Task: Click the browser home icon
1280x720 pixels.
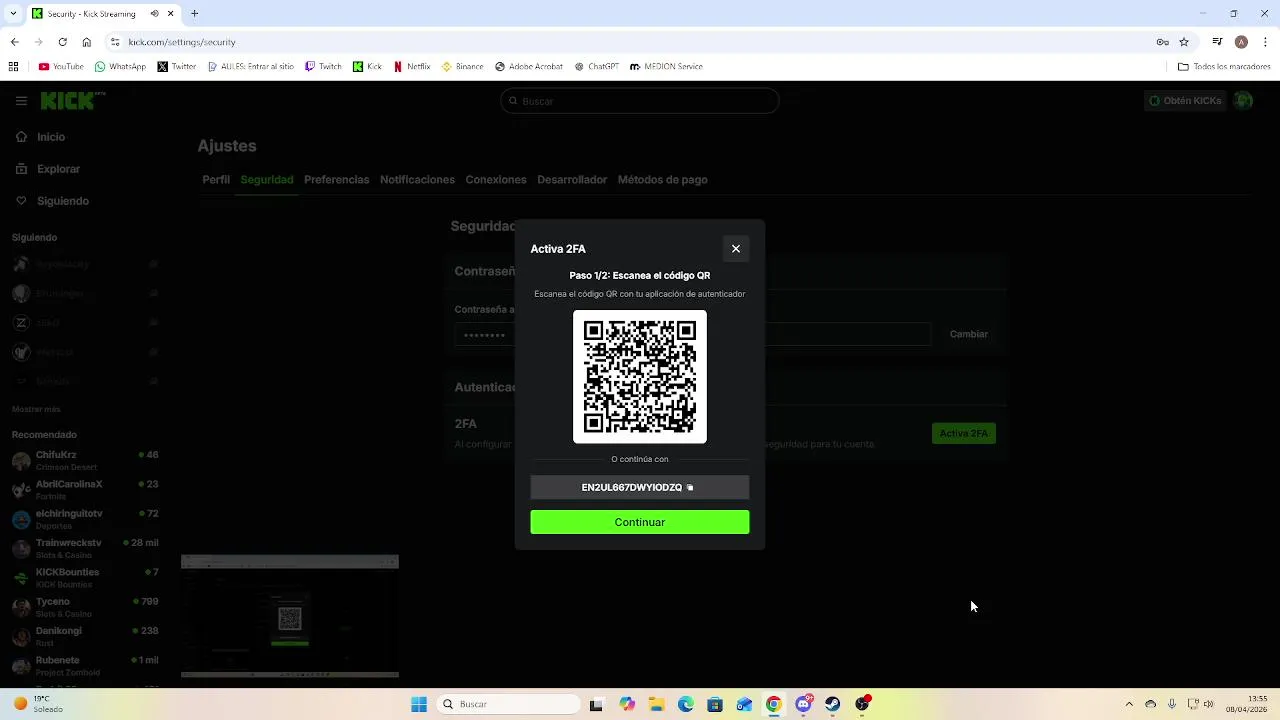Action: pos(87,42)
